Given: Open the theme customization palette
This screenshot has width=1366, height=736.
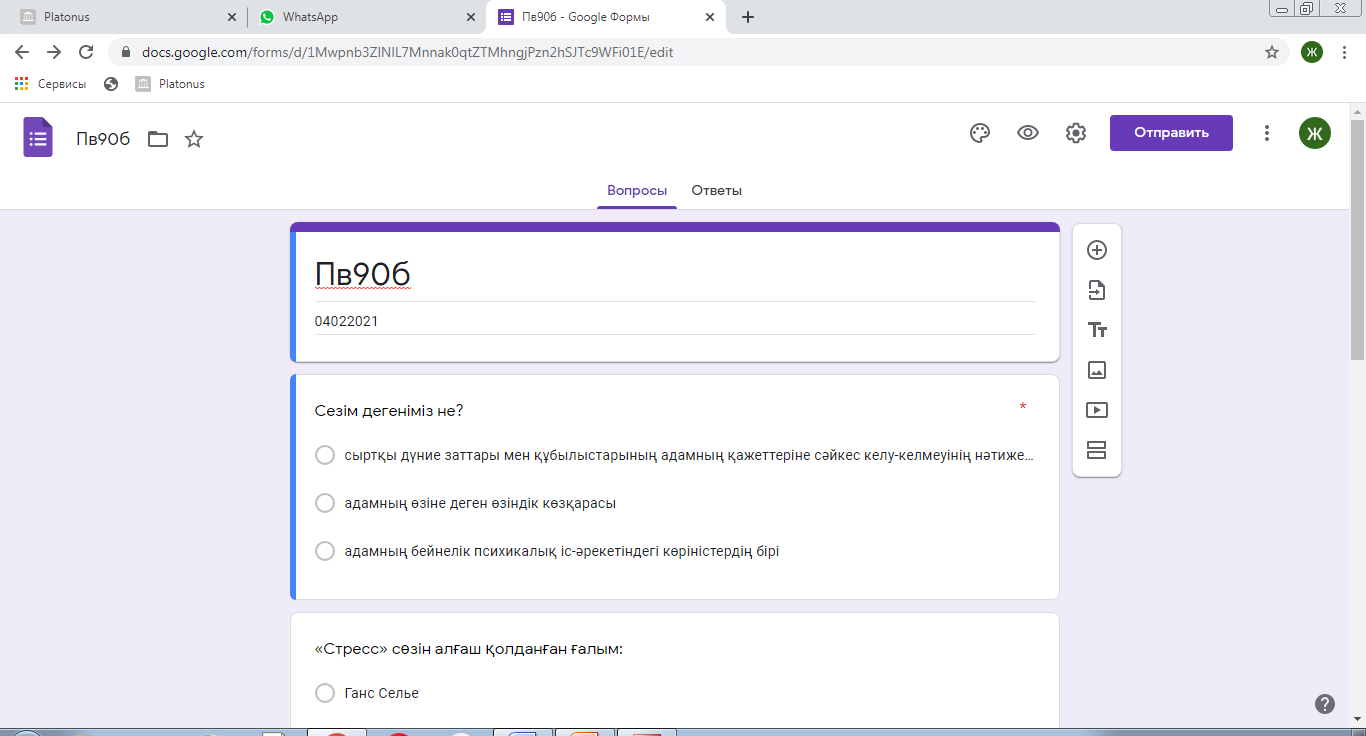Looking at the screenshot, I should click(x=980, y=133).
